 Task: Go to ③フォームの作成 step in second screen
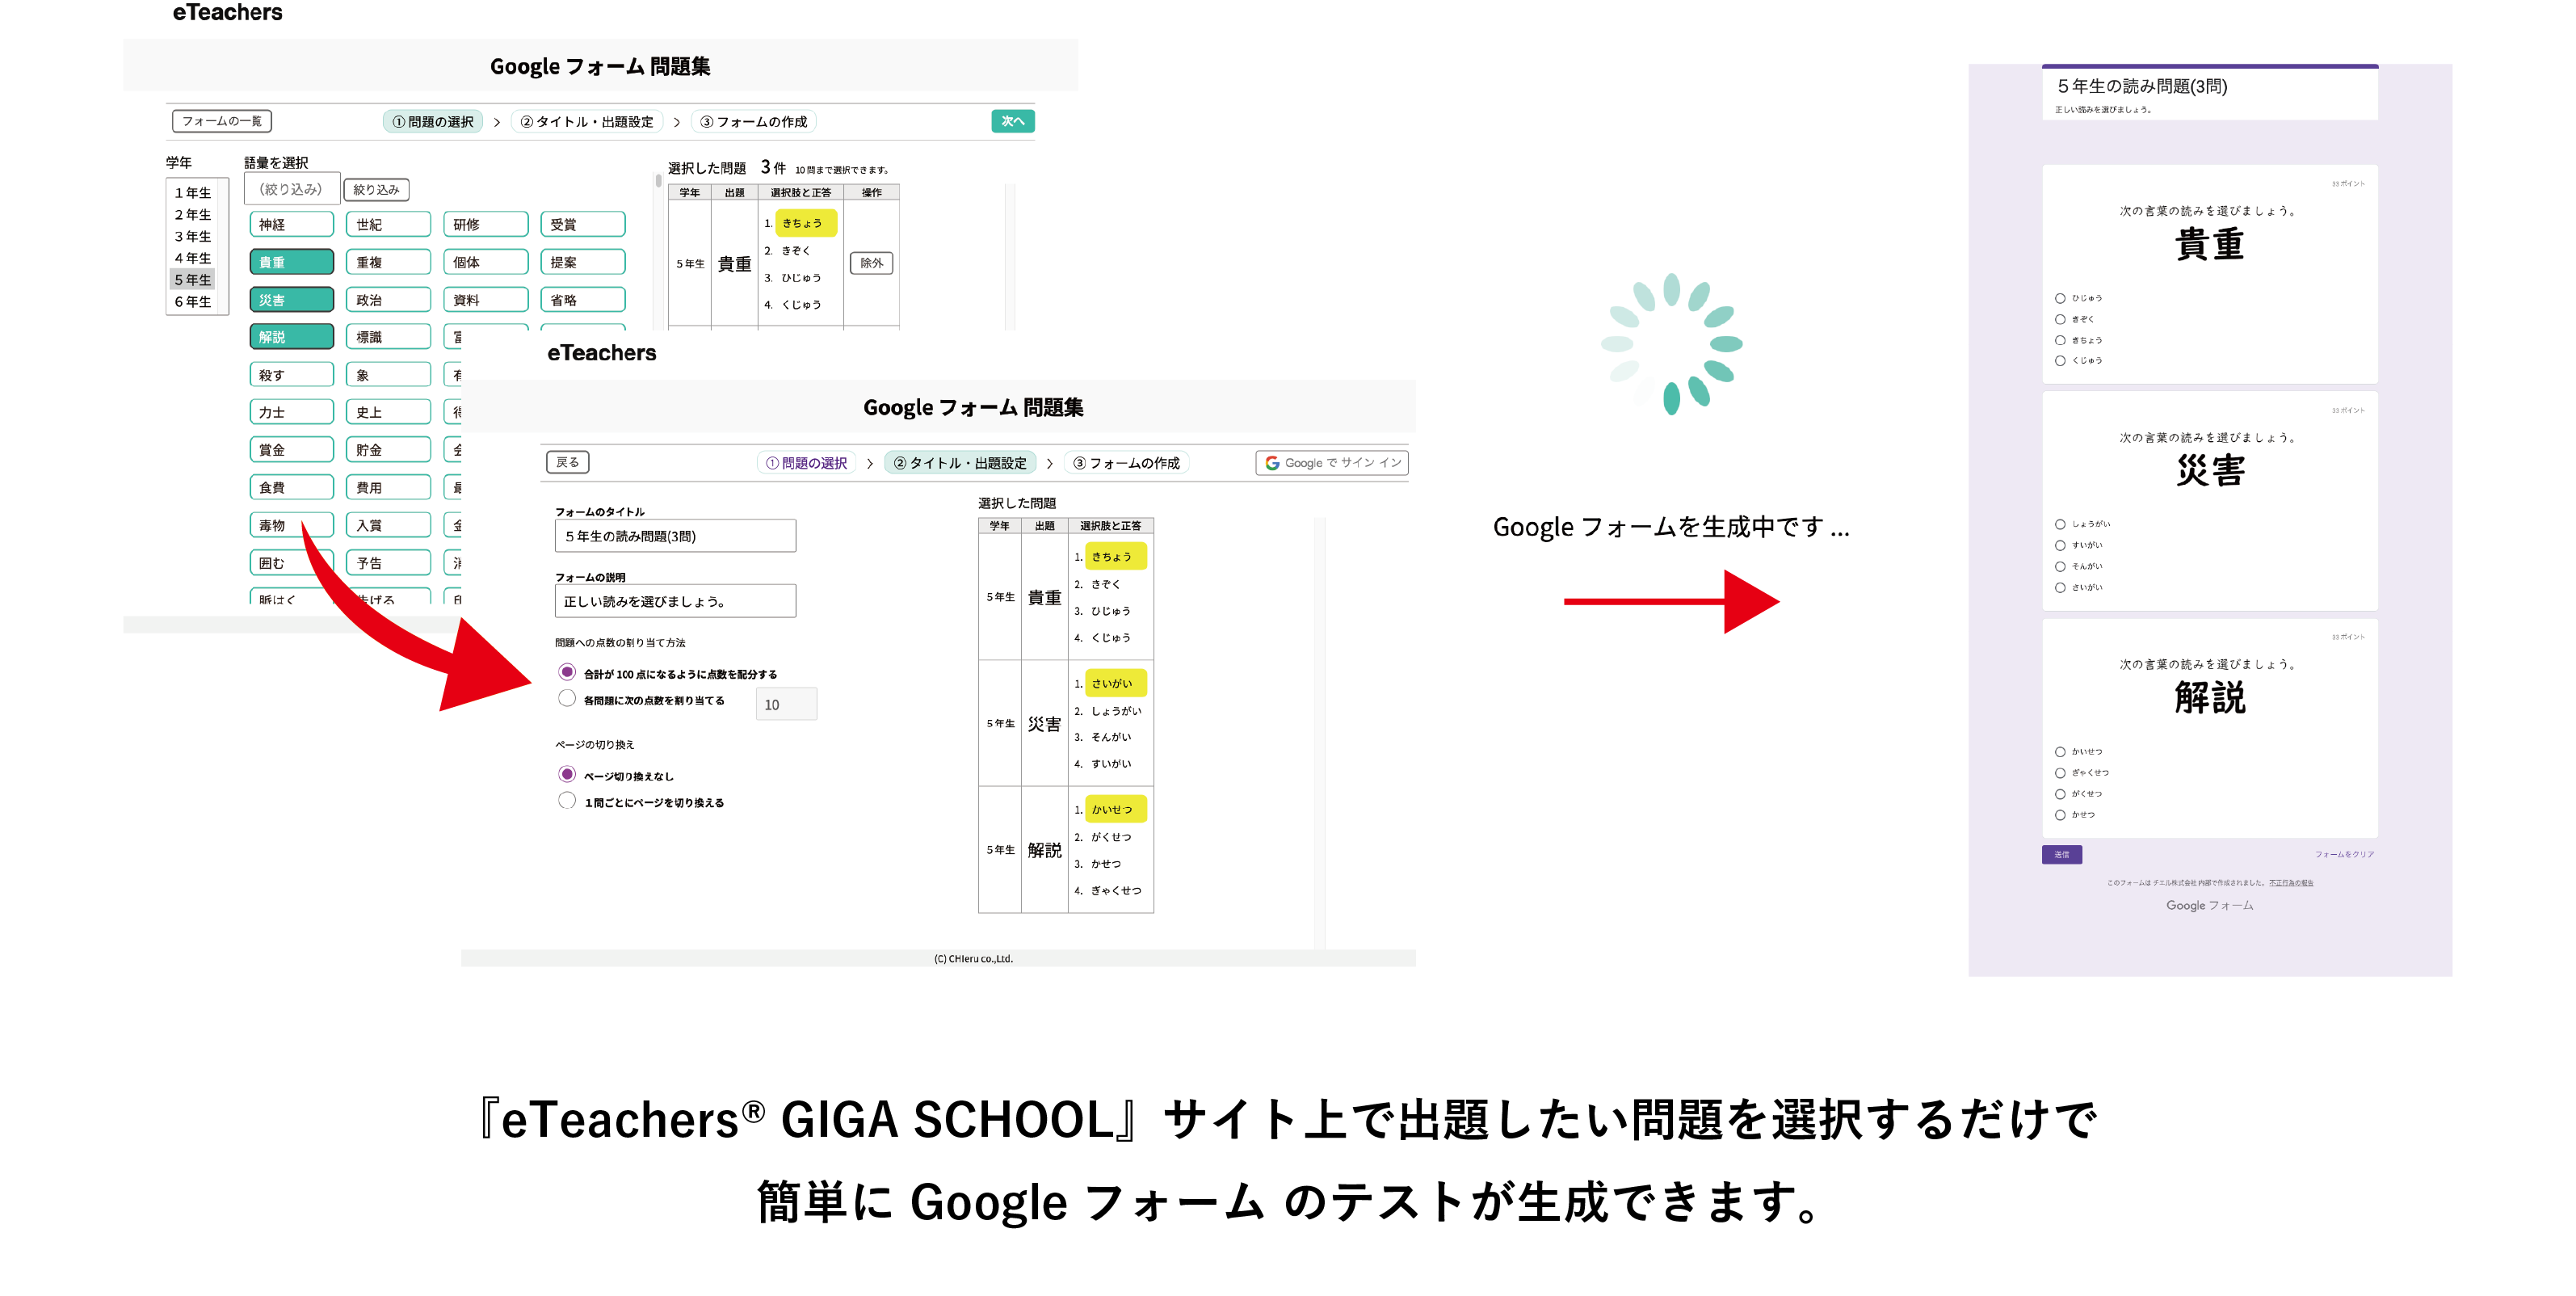1126,463
